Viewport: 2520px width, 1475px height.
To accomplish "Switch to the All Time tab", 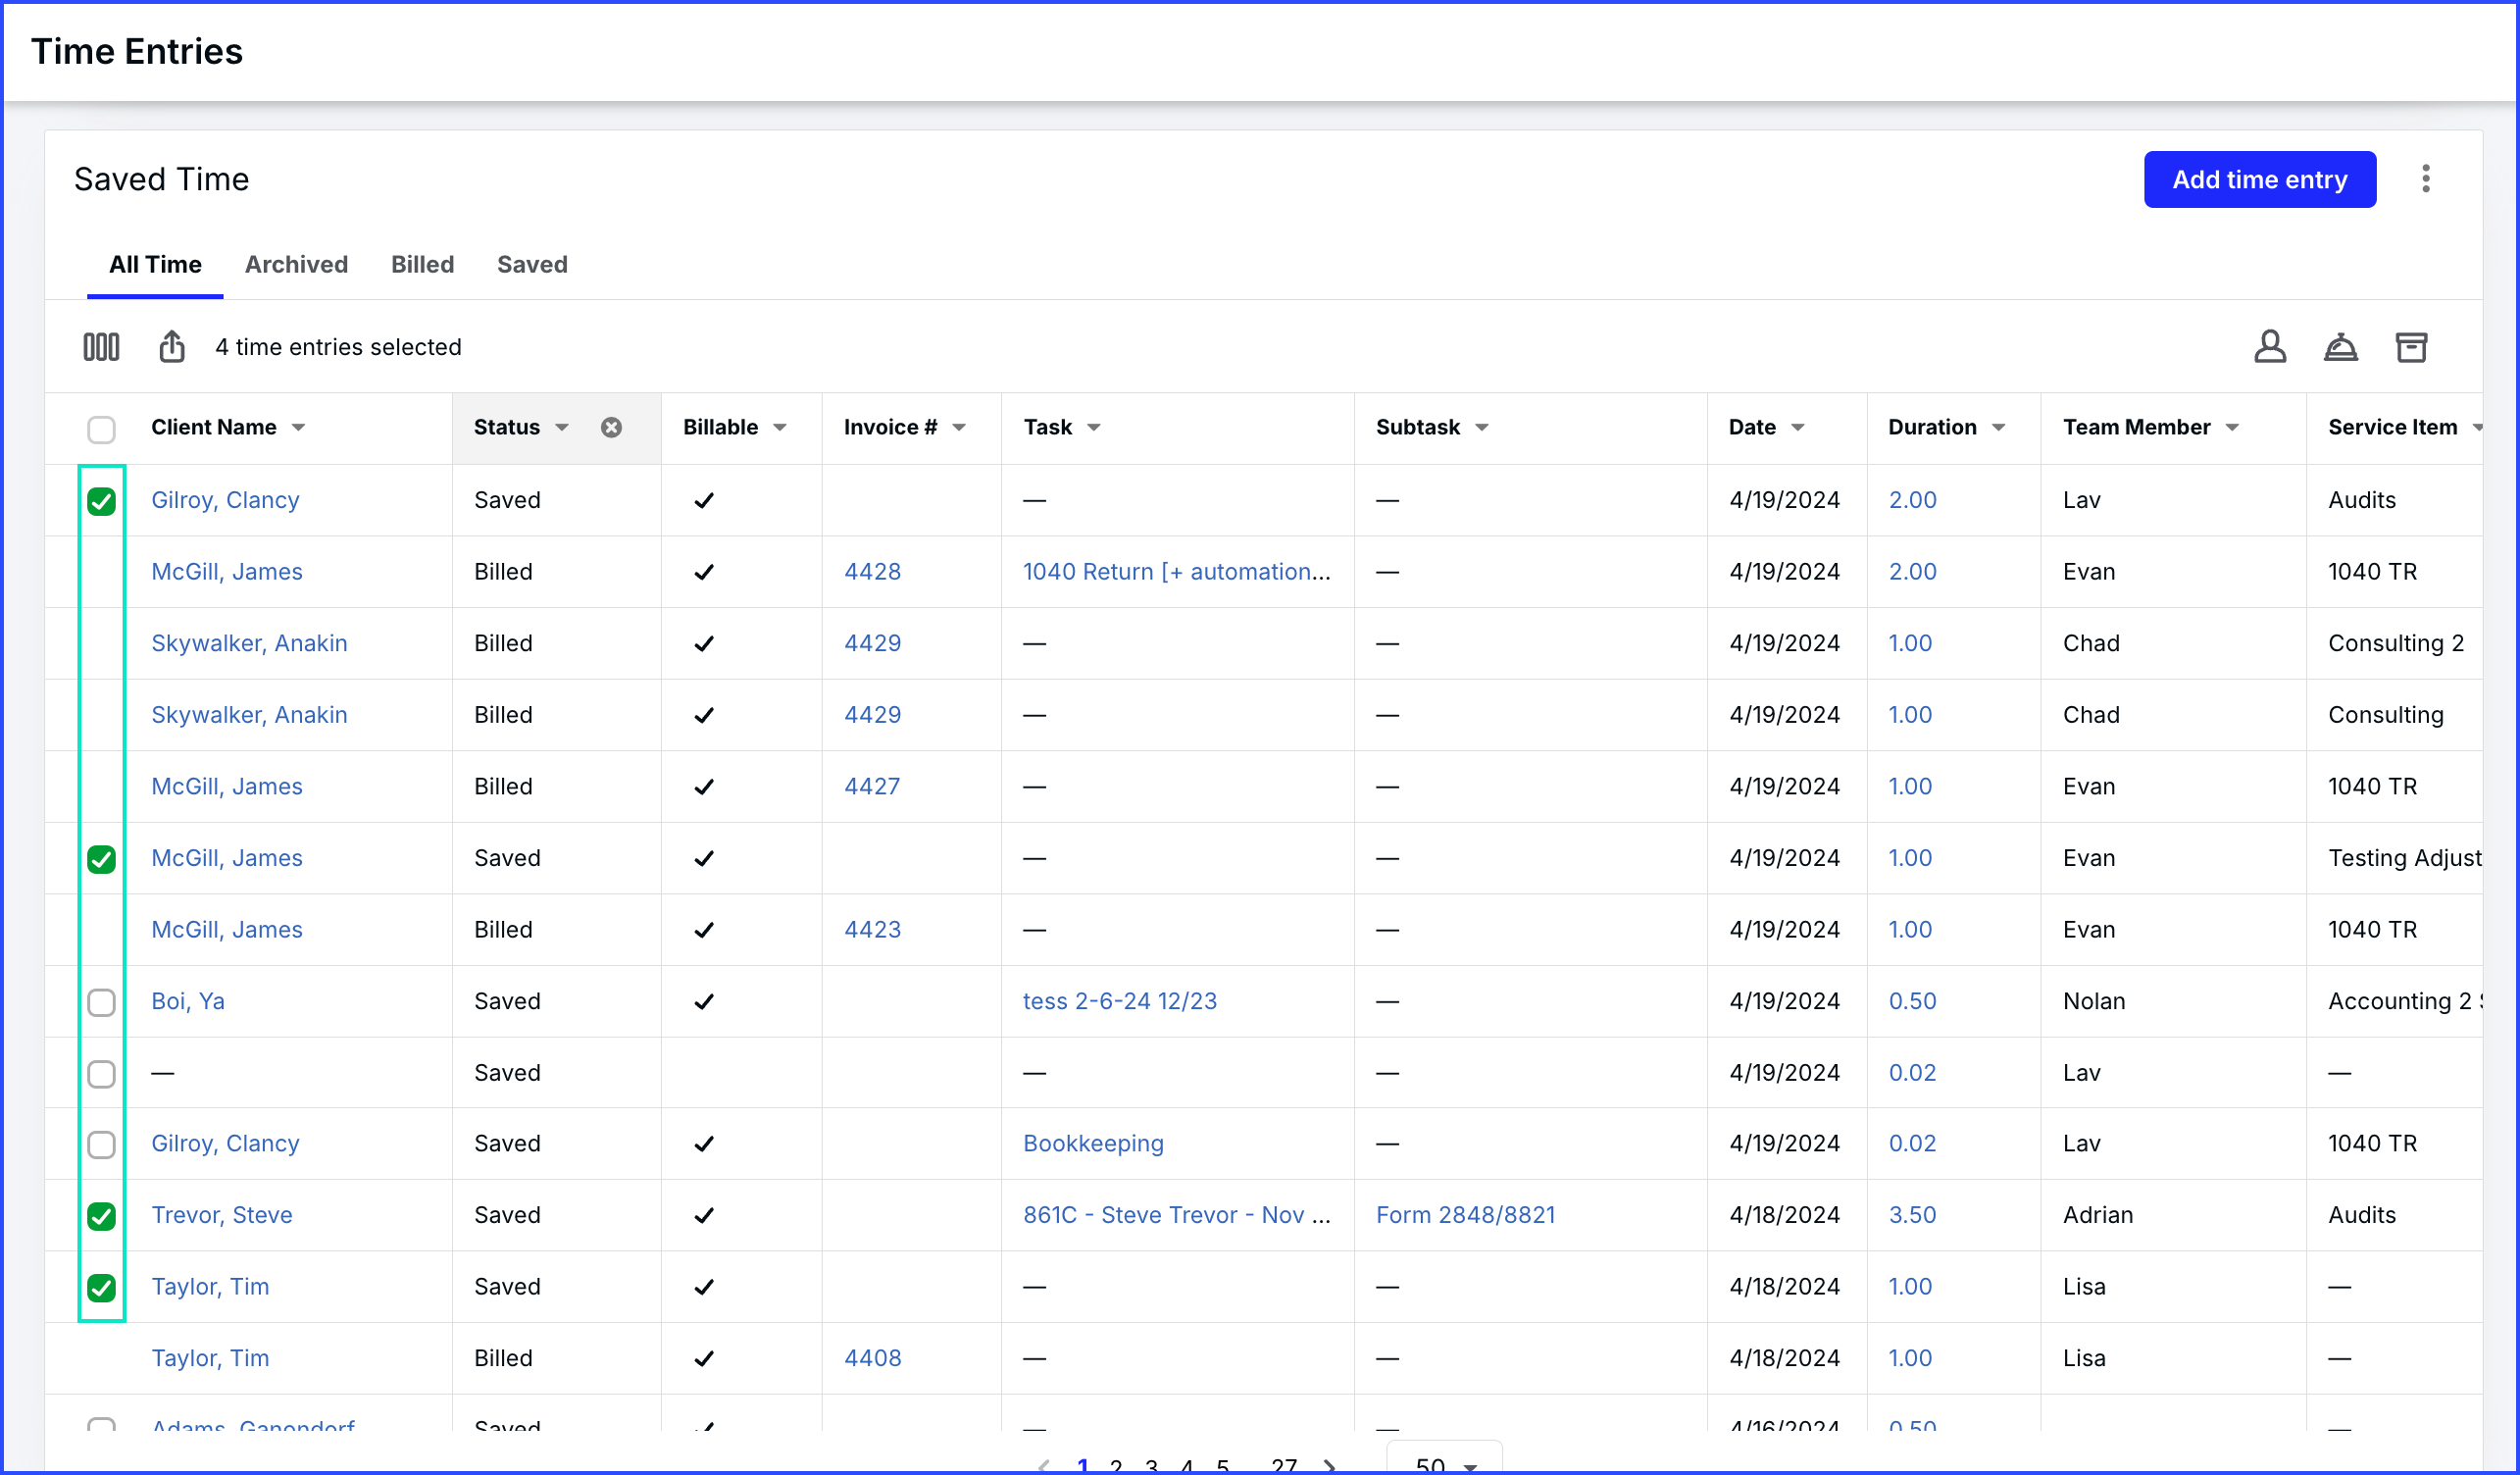I will tap(155, 265).
